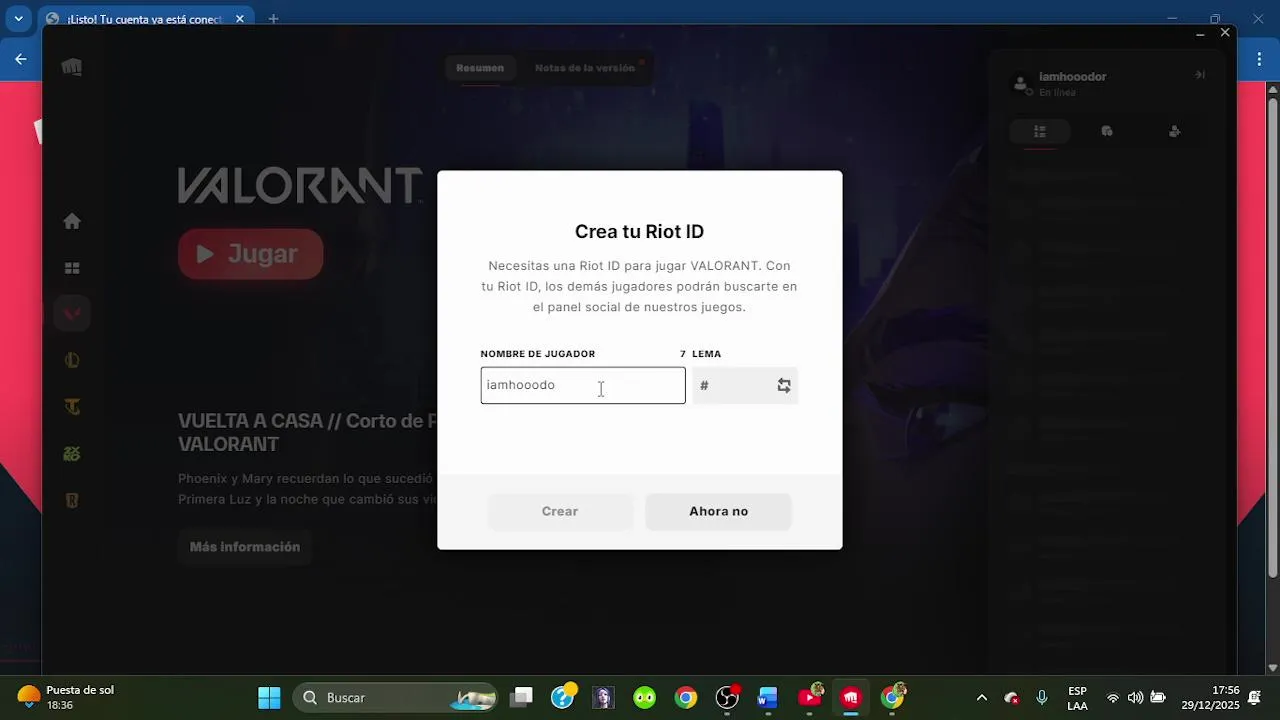
Task: Click the Windows taskbar Buscar search box
Action: tap(394, 697)
